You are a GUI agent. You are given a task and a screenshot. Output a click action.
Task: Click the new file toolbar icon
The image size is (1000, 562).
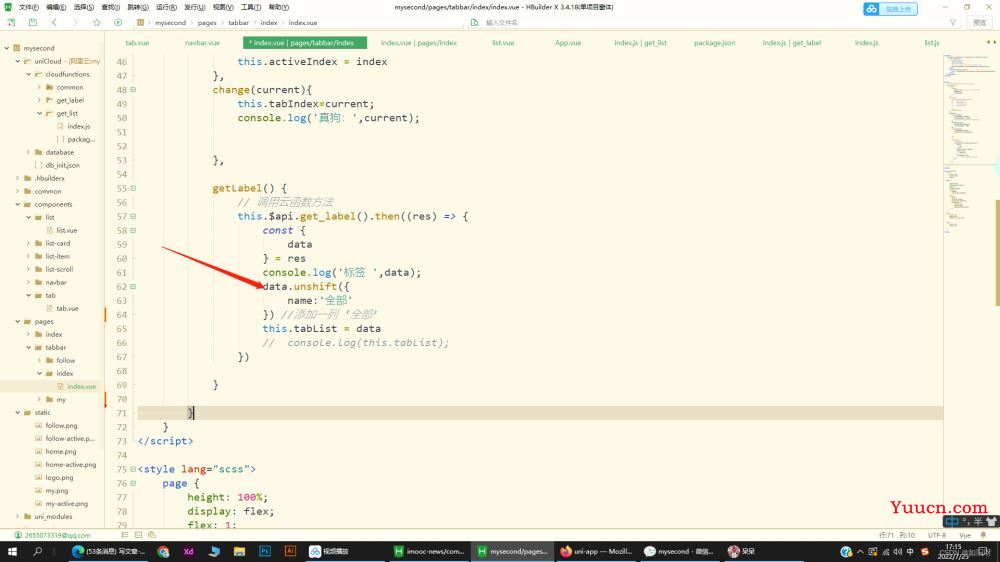pos(11,22)
